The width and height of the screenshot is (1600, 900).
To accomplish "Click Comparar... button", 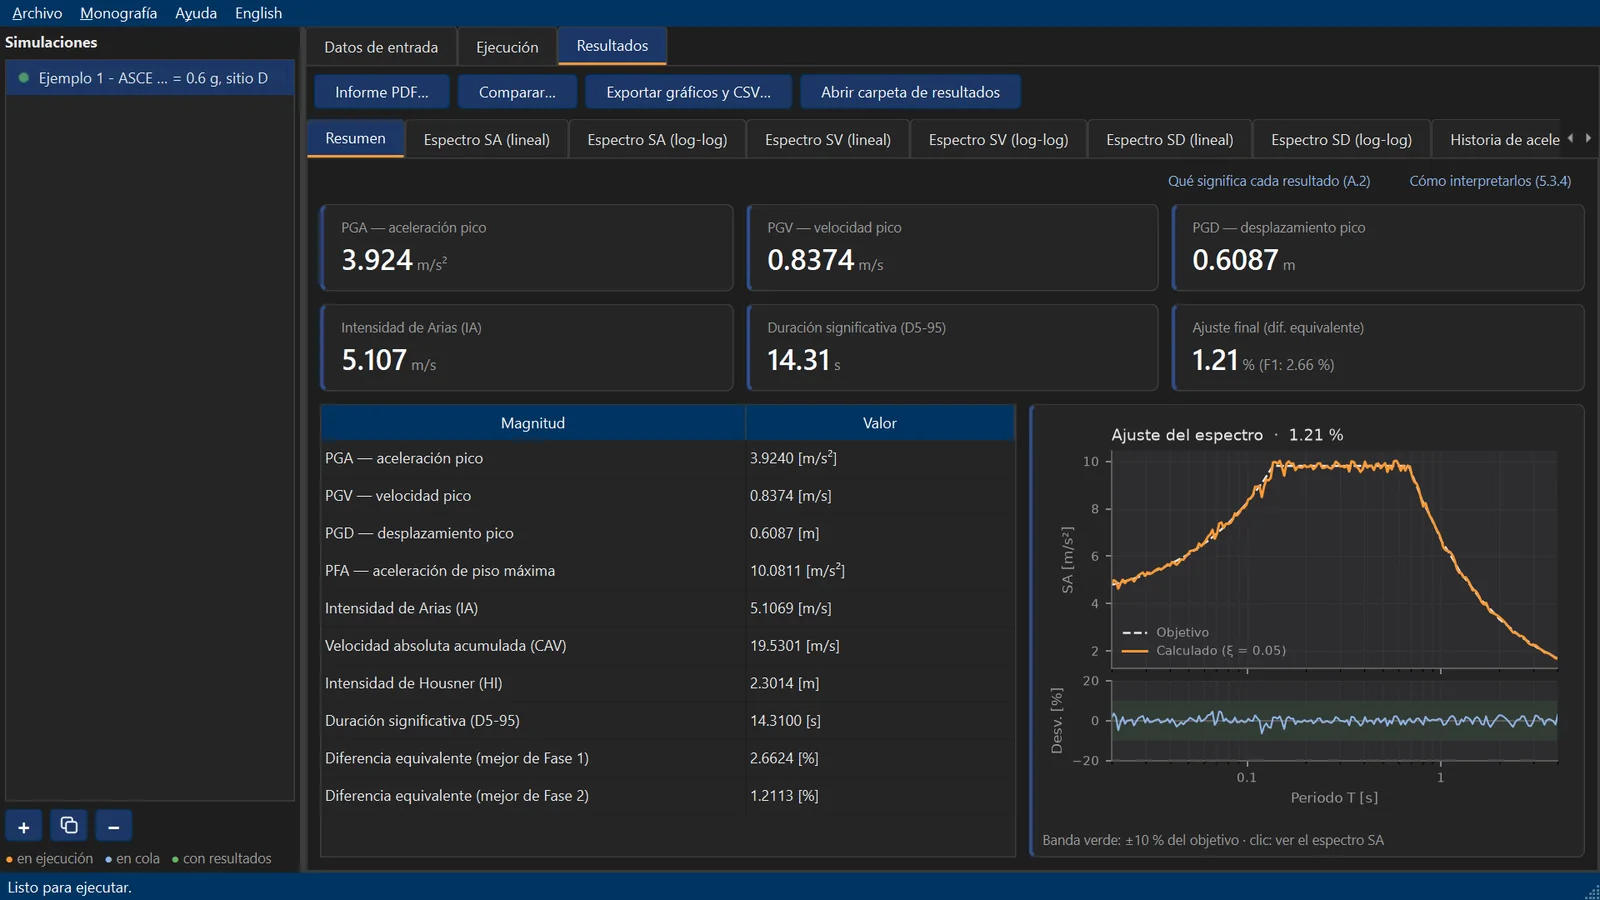I will click(x=517, y=92).
